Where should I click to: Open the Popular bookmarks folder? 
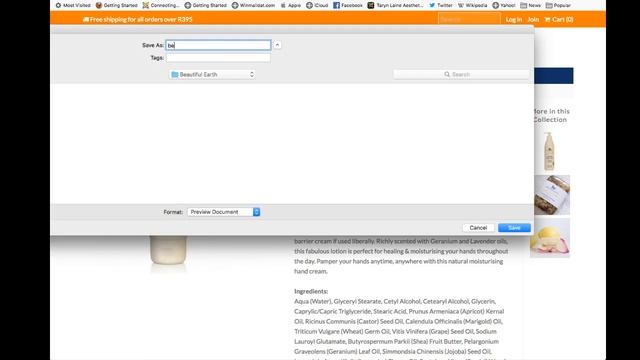(558, 5)
